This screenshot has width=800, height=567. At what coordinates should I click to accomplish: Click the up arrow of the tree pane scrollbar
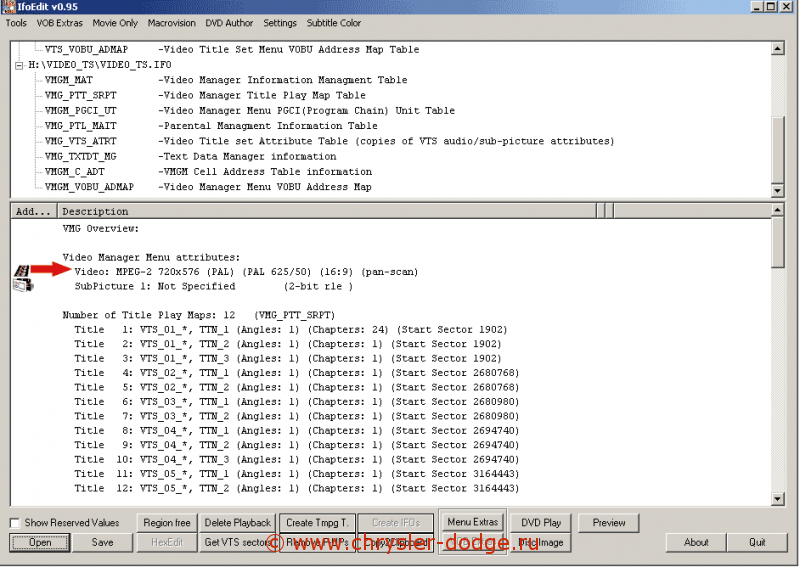[x=778, y=49]
